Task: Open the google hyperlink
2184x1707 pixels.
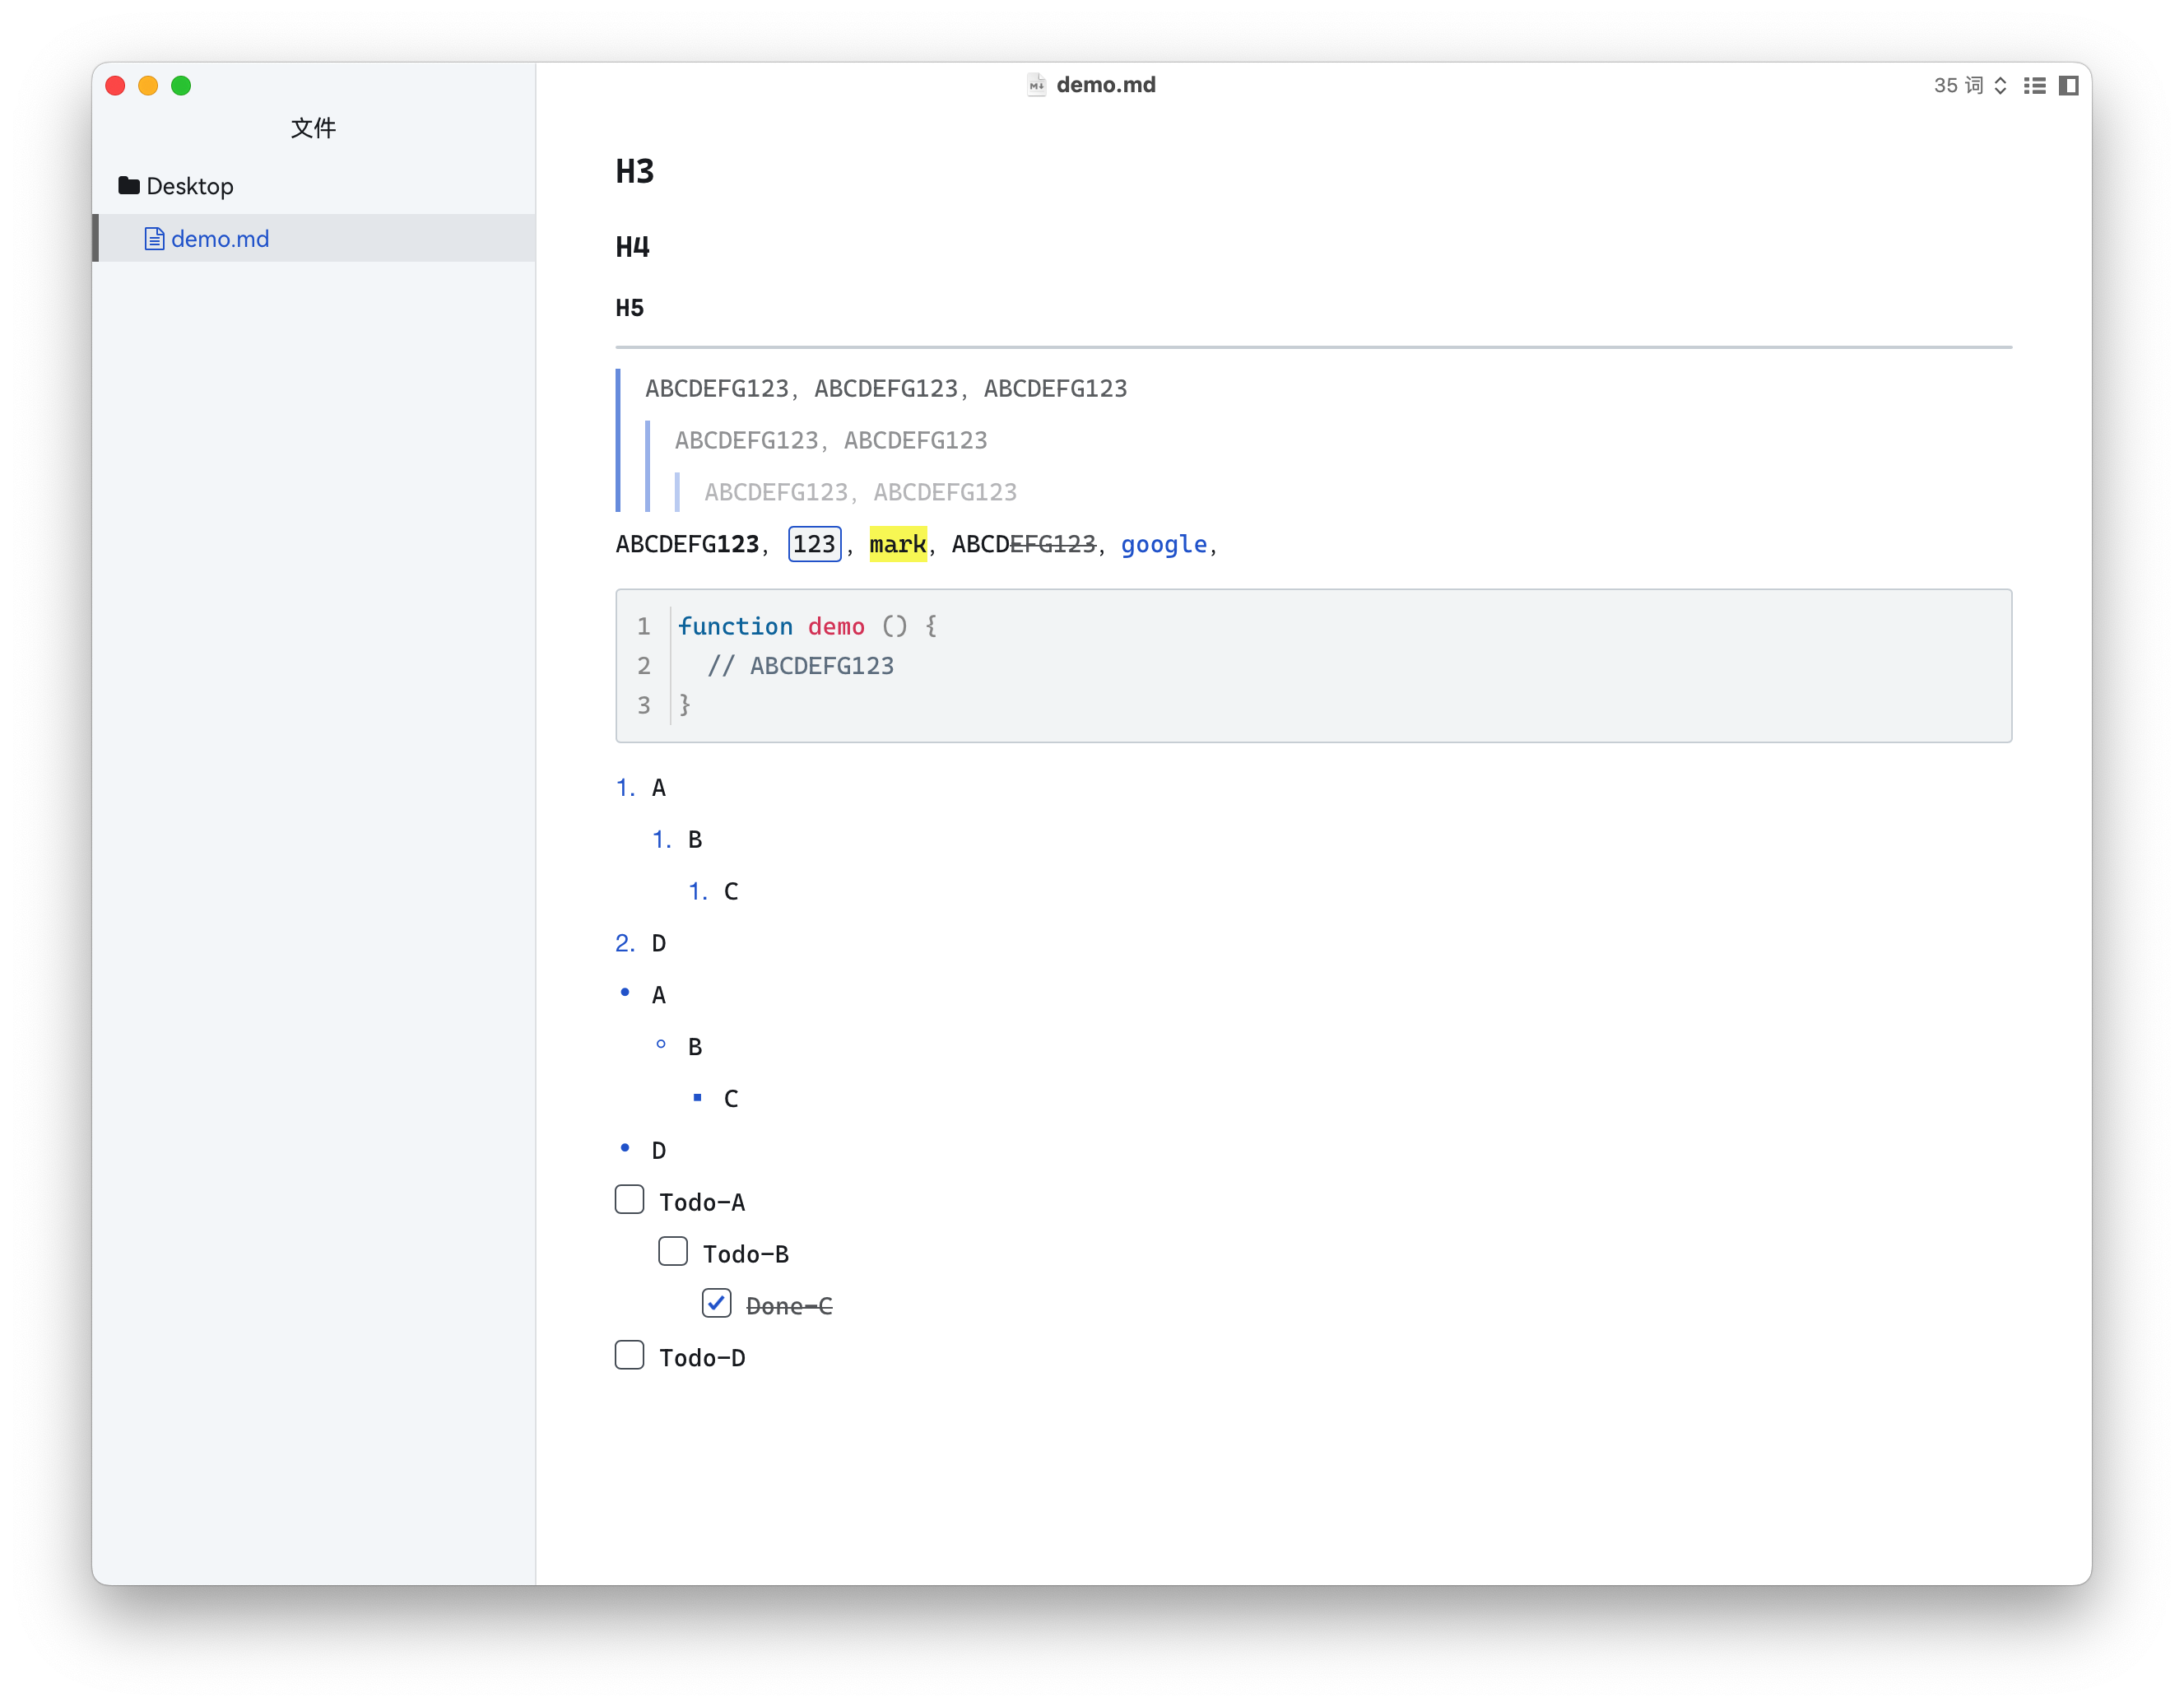Action: (1163, 544)
